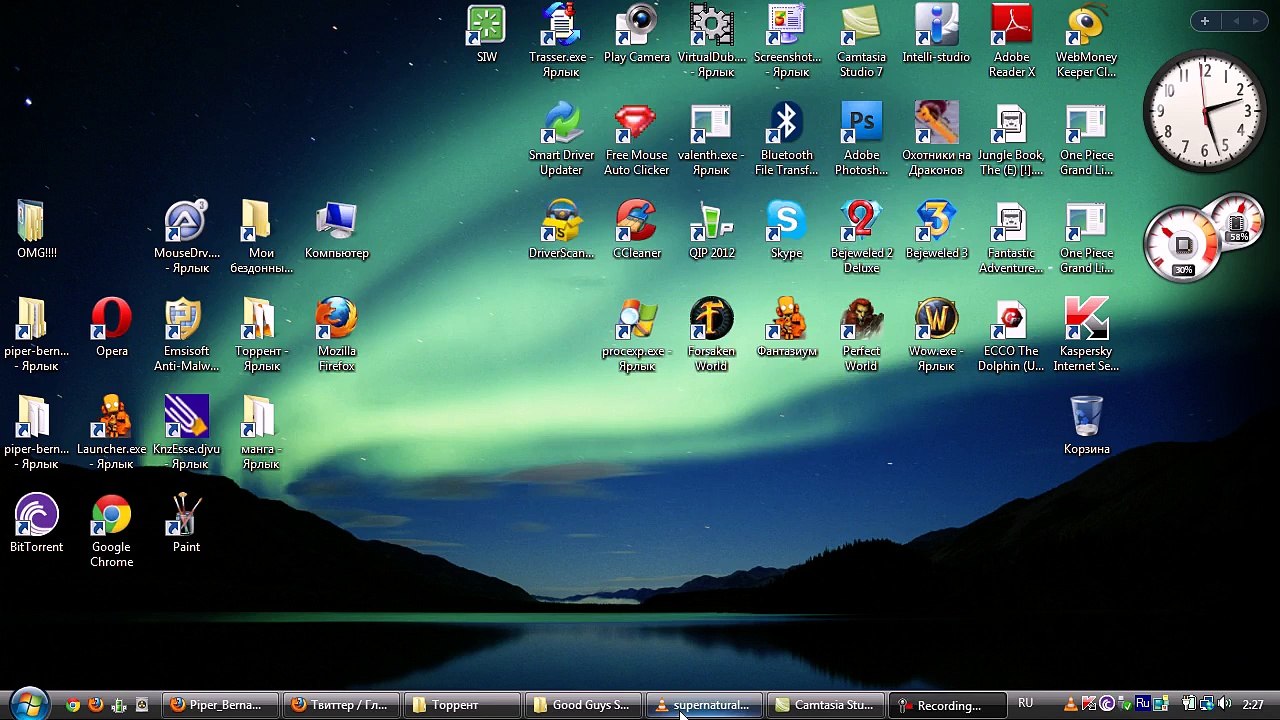Launch QIP 2012 messenger icon
This screenshot has width=1280, height=720.
tap(711, 230)
